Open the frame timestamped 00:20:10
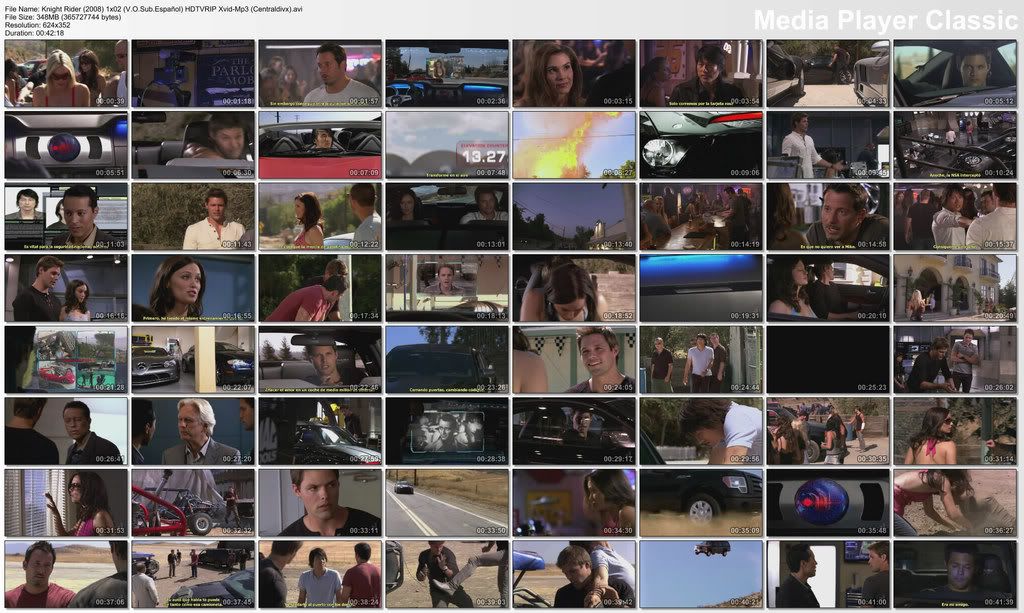 (x=828, y=289)
